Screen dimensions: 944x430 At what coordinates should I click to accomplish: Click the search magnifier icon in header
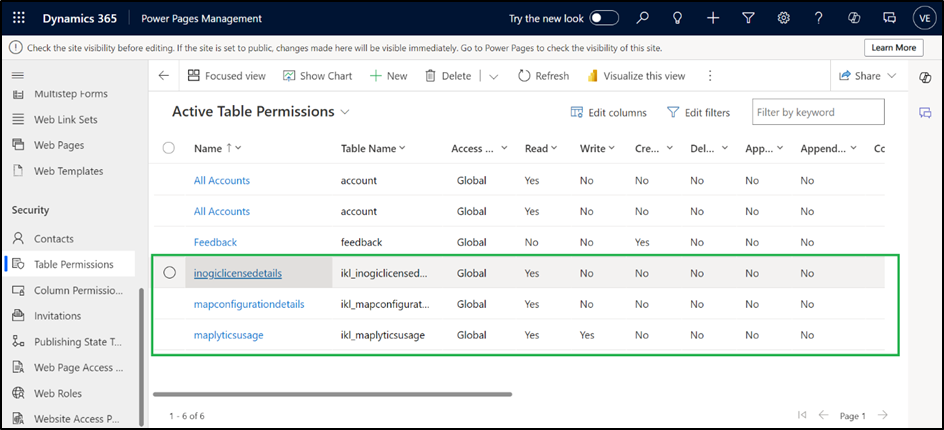643,18
